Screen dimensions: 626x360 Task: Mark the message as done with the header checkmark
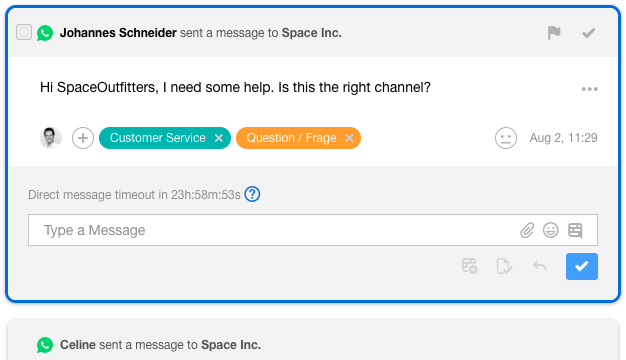pyautogui.click(x=588, y=33)
